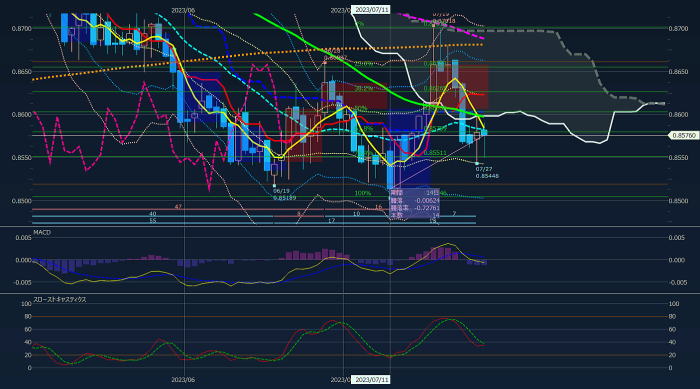The width and height of the screenshot is (700, 389).
Task: Click the 0.8700 value on the left price scale
Action: tap(21, 29)
